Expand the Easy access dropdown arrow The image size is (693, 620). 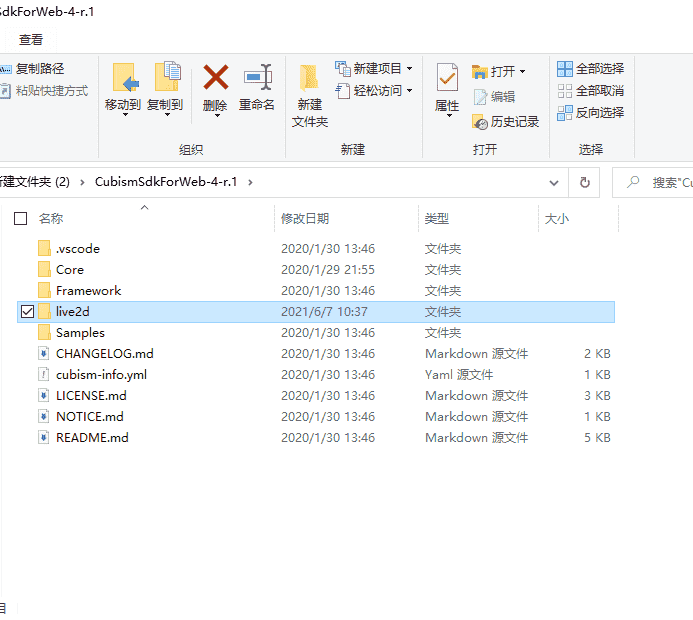point(409,91)
